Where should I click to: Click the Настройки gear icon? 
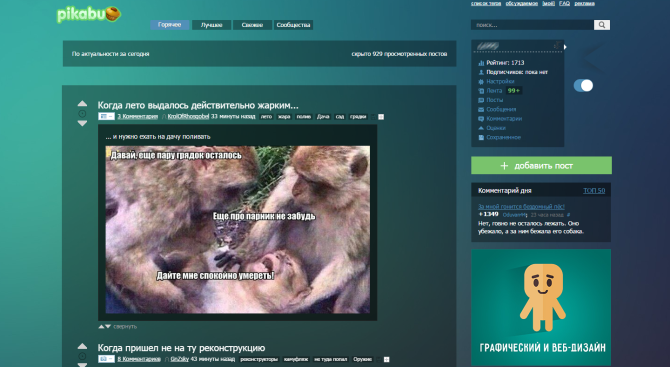pyautogui.click(x=481, y=82)
